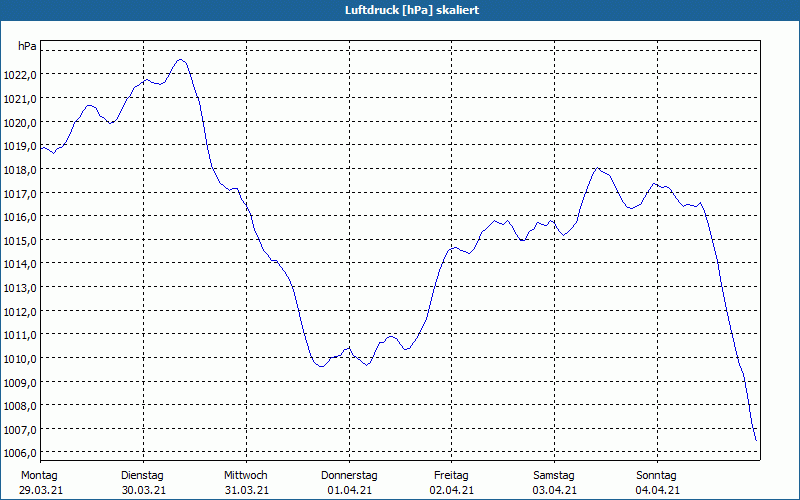This screenshot has height=500, width=800.
Task: Select the 1018,0 axis value
Action: pos(20,170)
